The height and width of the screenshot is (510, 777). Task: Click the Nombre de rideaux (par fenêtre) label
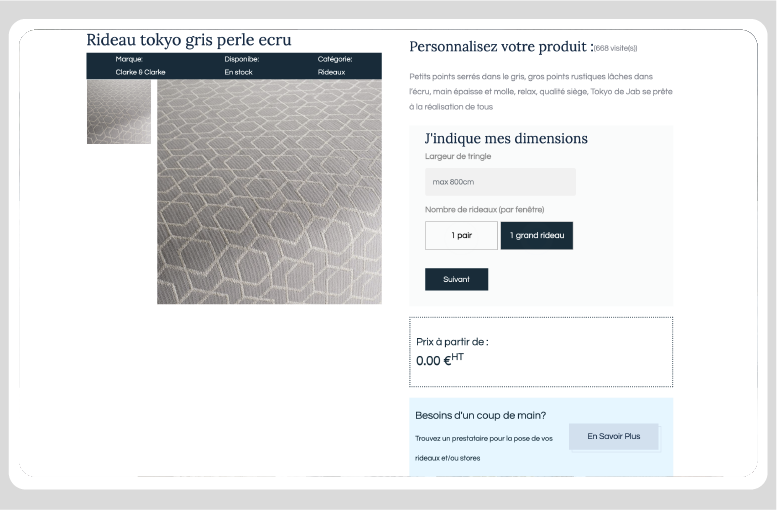pyautogui.click(x=485, y=210)
